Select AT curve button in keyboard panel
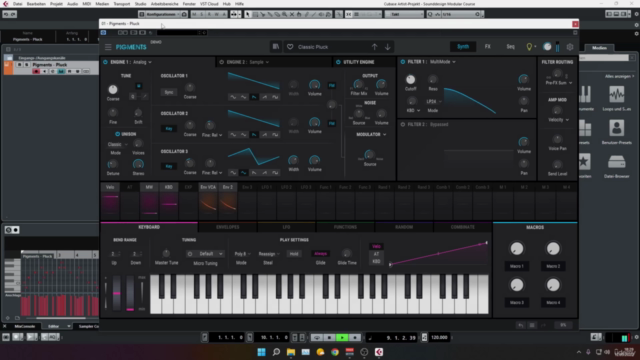 pyautogui.click(x=376, y=254)
